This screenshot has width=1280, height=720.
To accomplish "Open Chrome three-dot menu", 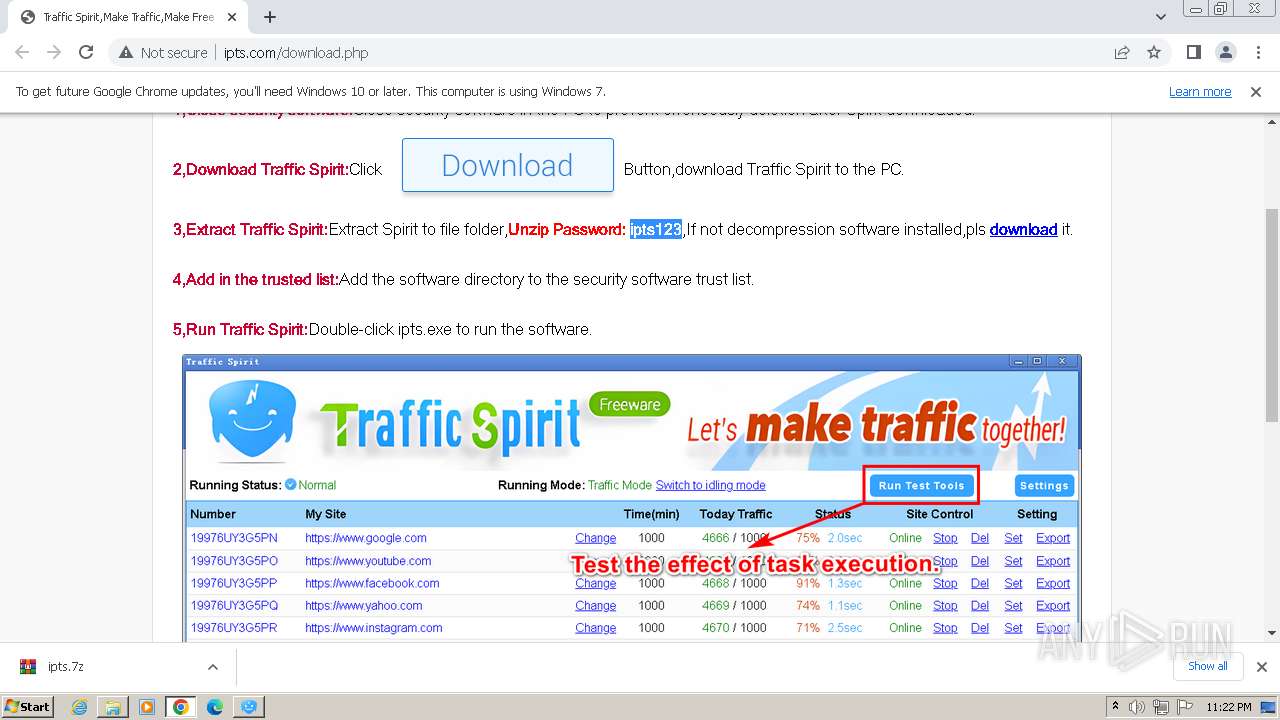I will (1258, 53).
